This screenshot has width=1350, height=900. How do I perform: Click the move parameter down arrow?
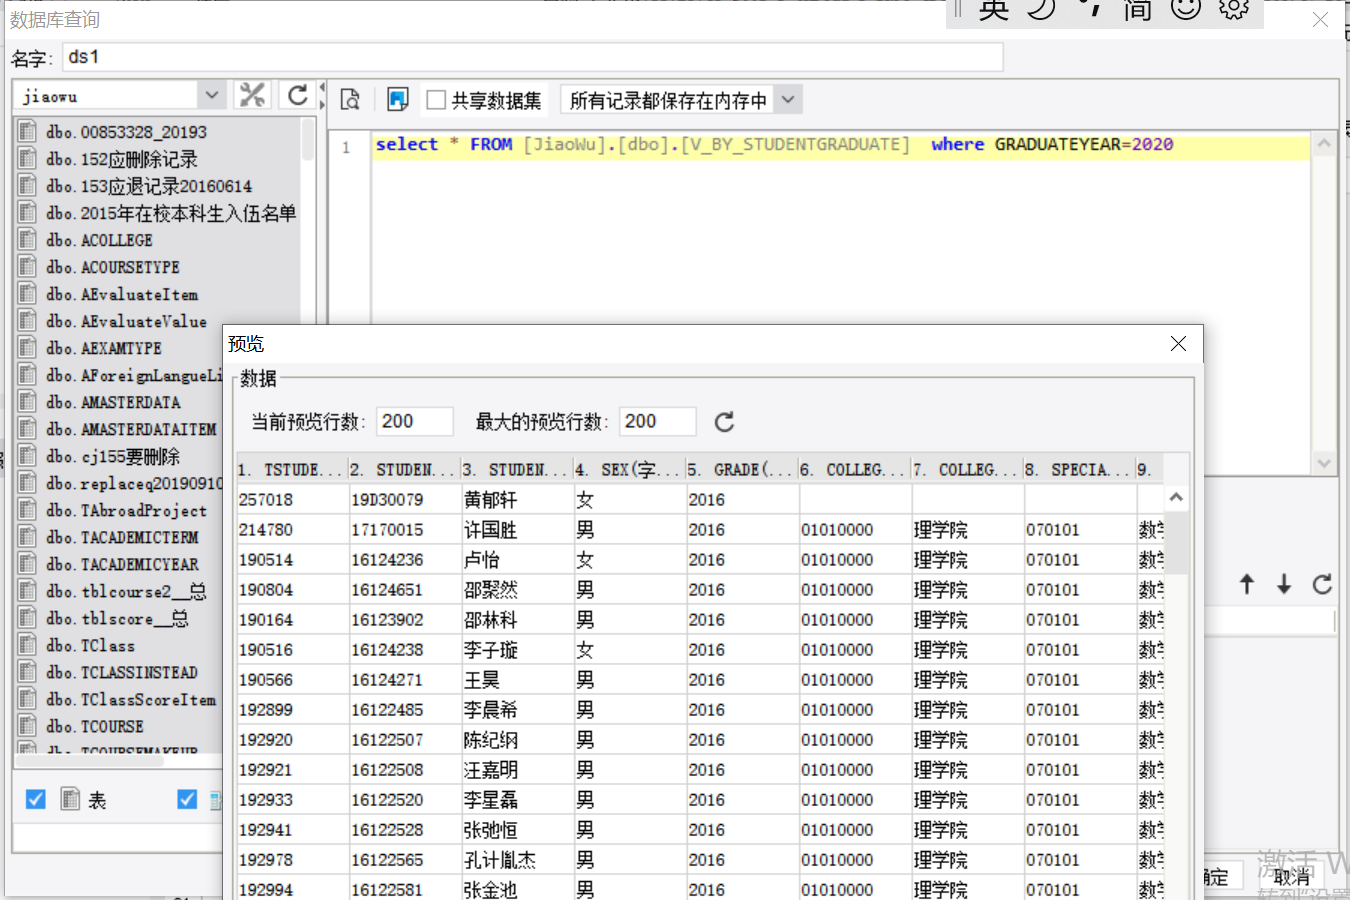(x=1284, y=584)
